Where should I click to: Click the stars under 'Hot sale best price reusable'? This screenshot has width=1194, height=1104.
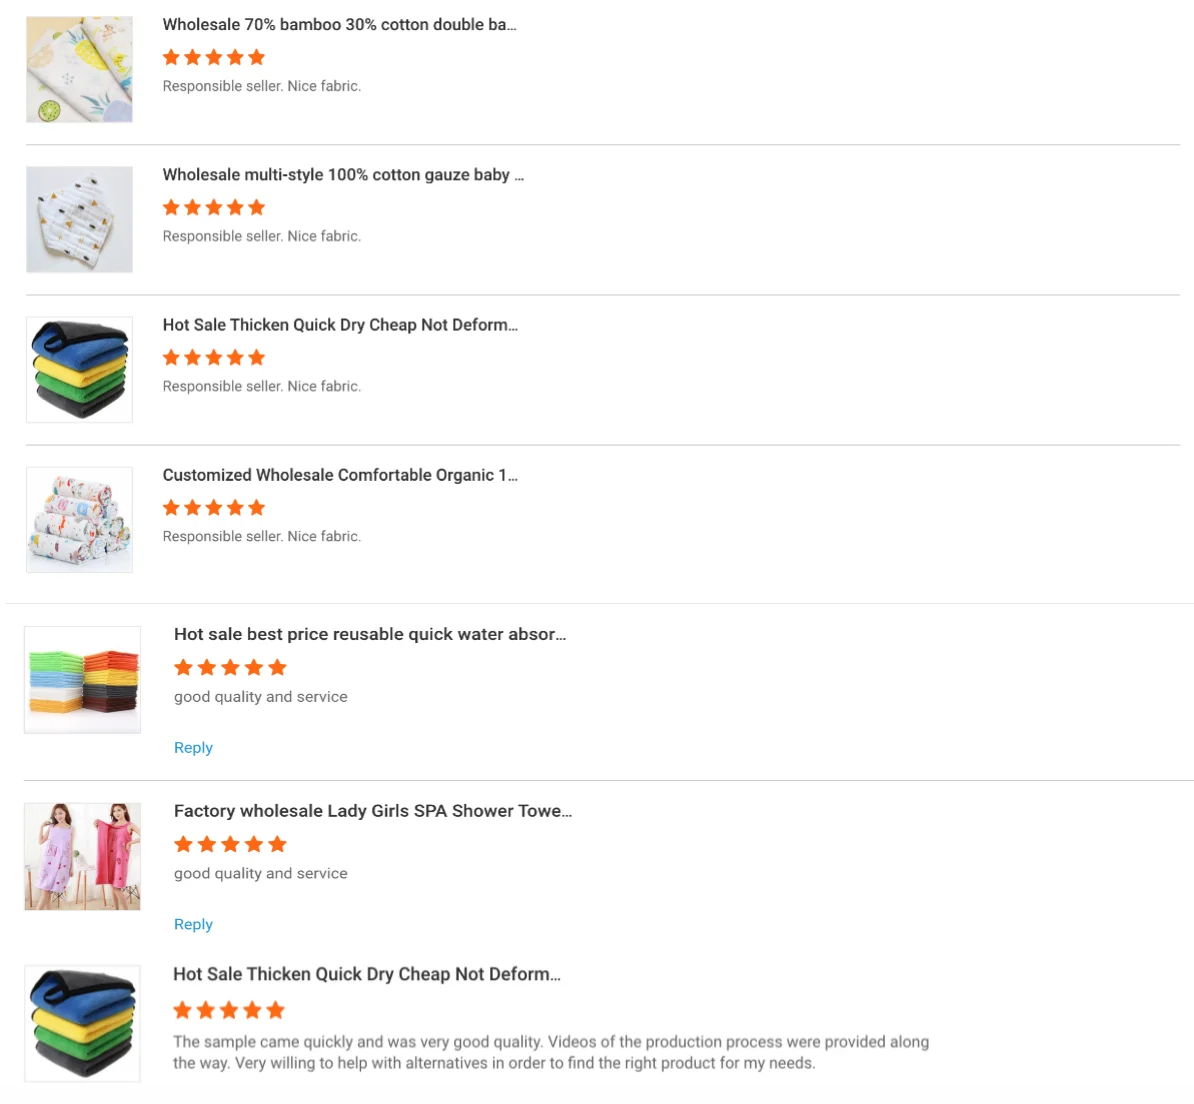click(230, 667)
